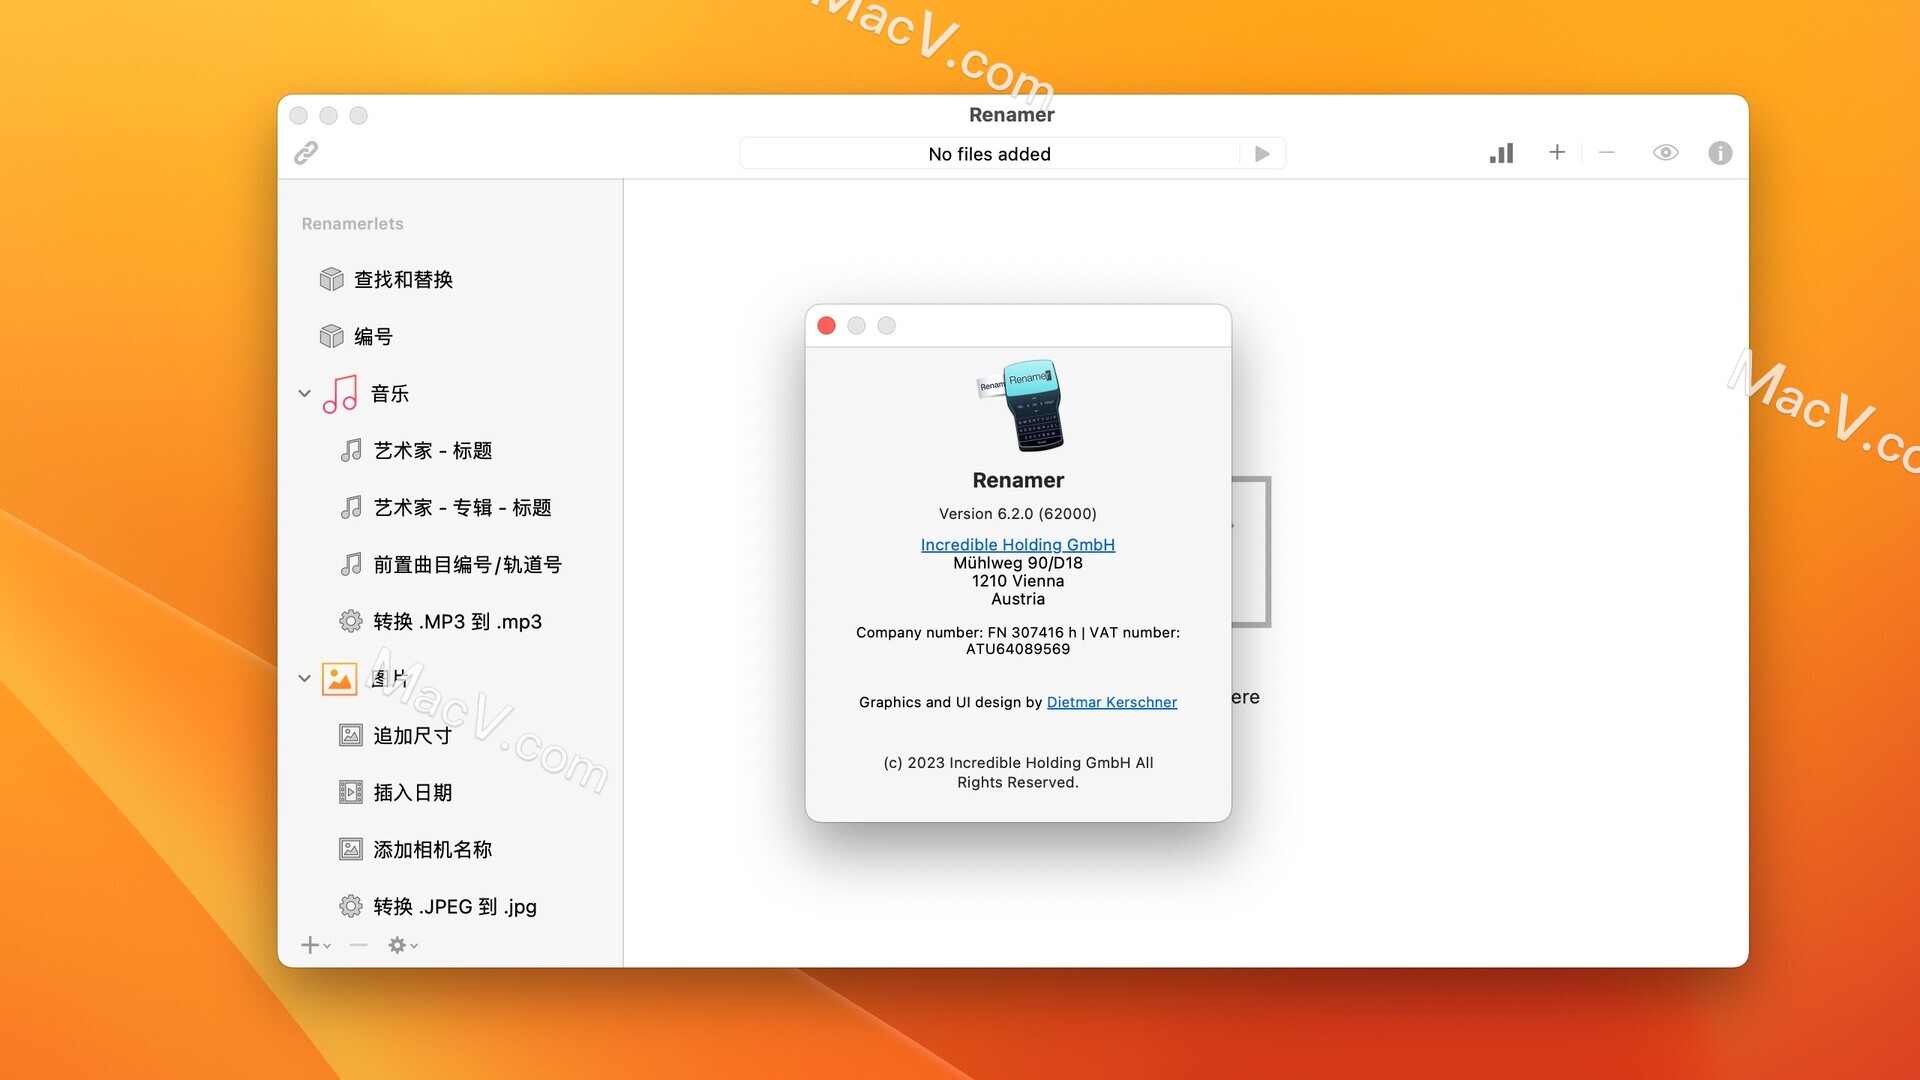
Task: Select the 转换 .MP3 到 .mp3 text
Action: click(x=458, y=622)
